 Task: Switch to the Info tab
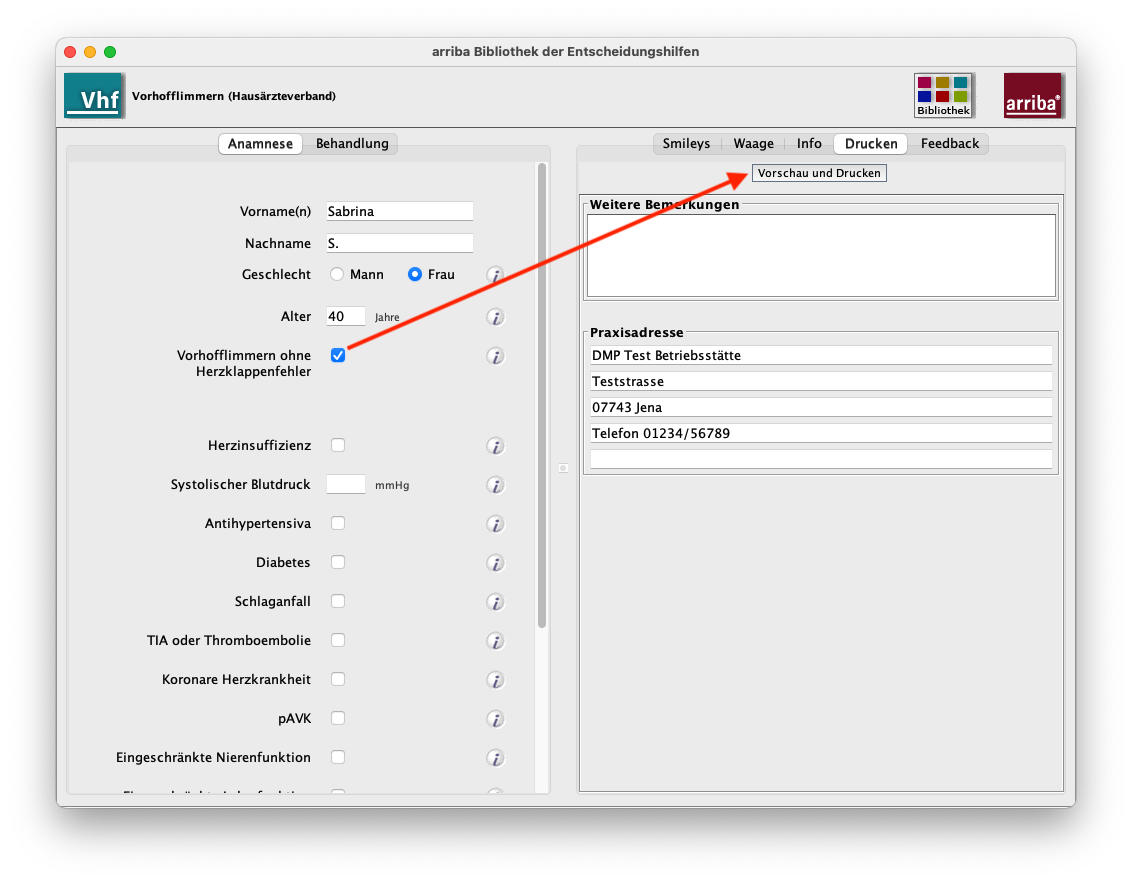tap(809, 144)
